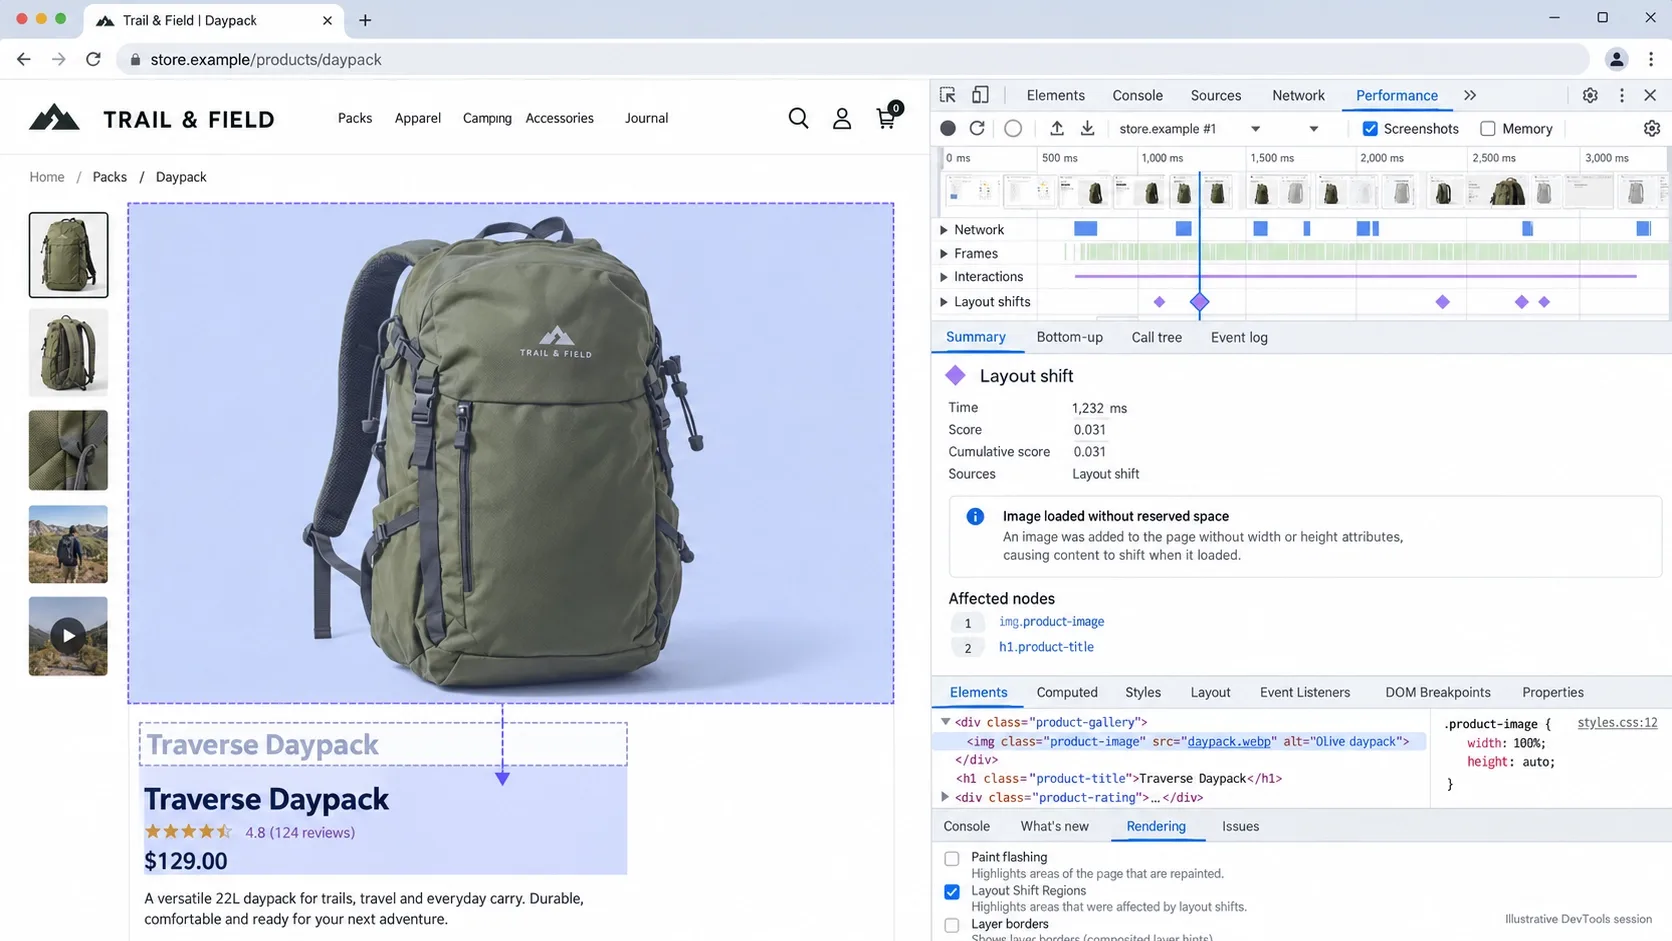Collapse the product-gallery div node
This screenshot has height=941, width=1672.
click(x=945, y=722)
